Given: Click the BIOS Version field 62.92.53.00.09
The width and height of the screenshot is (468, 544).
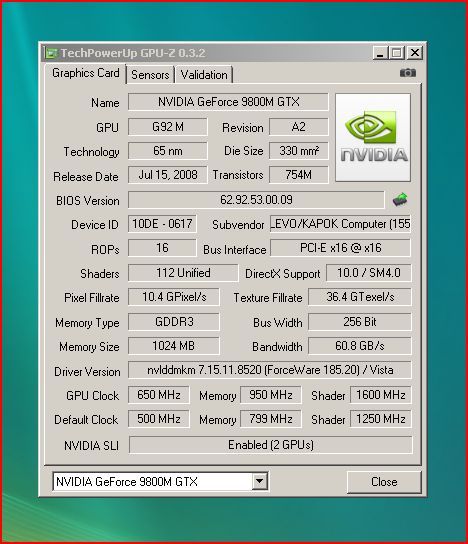Looking at the screenshot, I should [256, 200].
